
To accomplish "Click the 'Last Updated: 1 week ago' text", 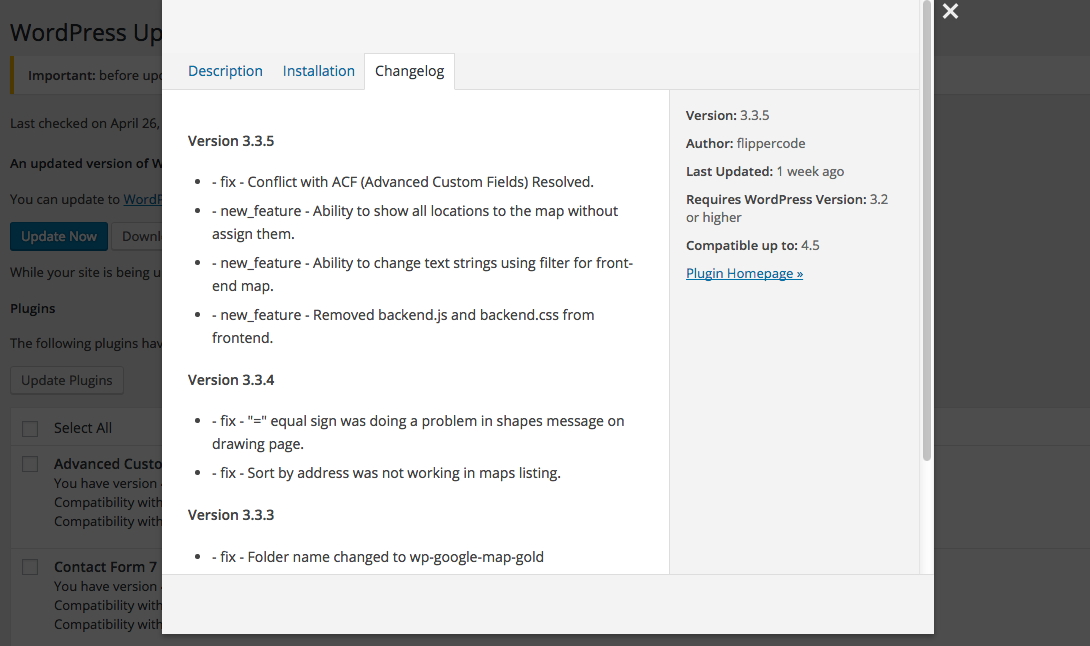I will click(765, 171).
